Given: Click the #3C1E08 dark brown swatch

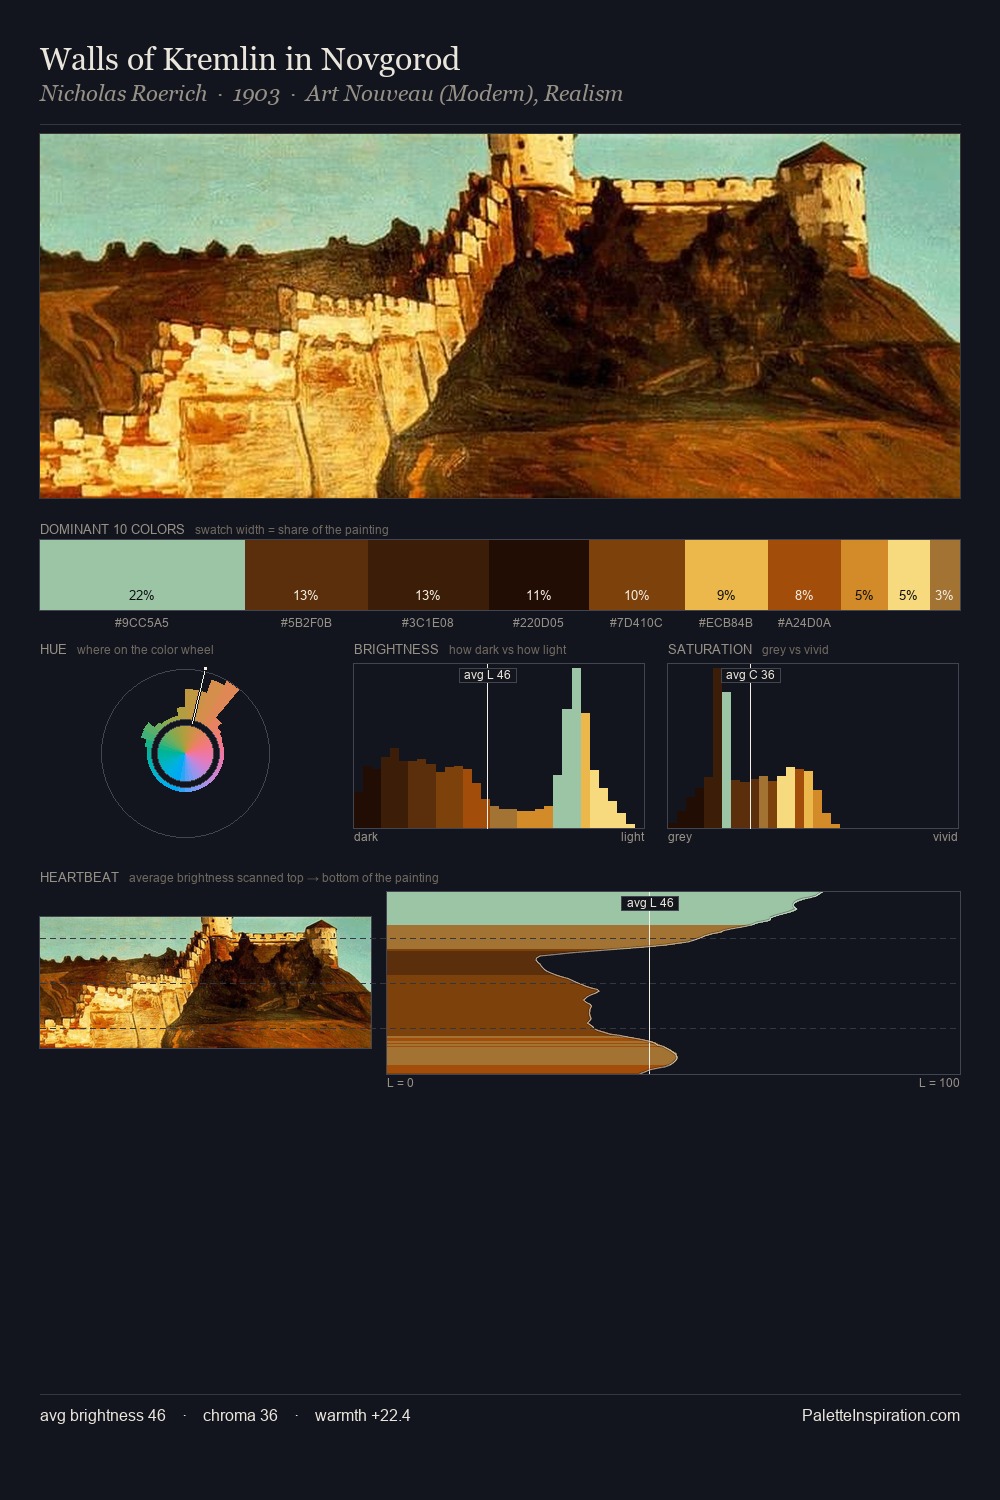Looking at the screenshot, I should (x=428, y=575).
